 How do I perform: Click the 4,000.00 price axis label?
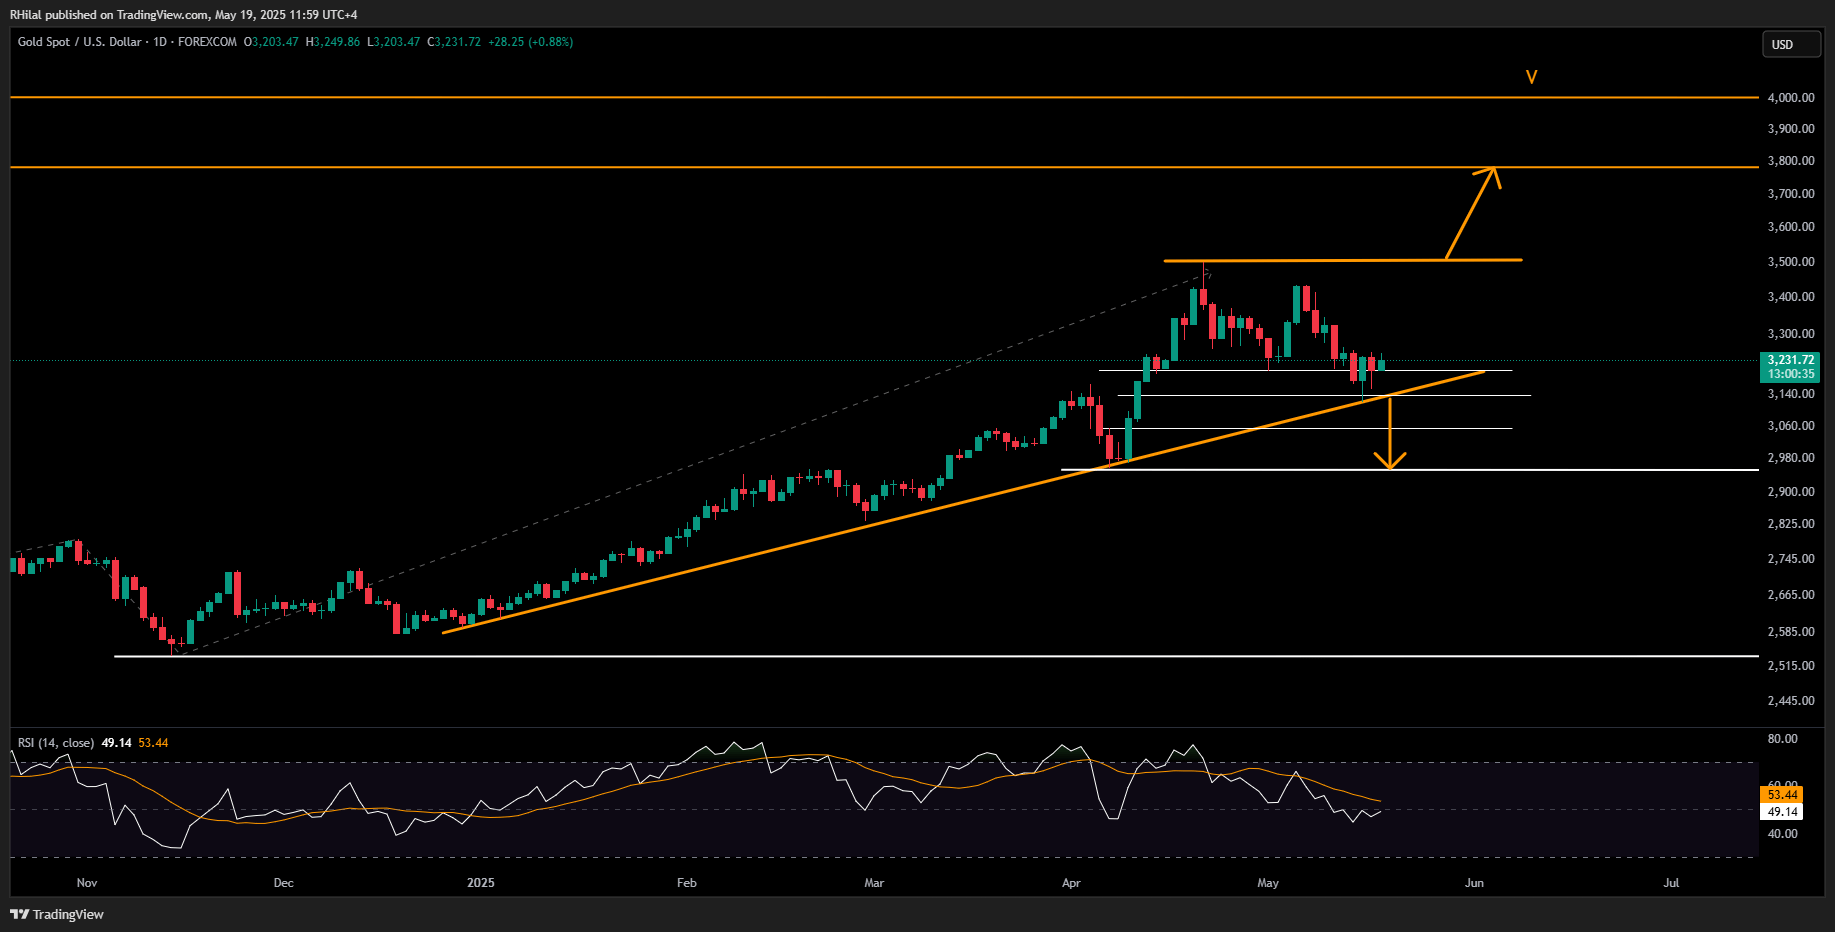(x=1791, y=98)
